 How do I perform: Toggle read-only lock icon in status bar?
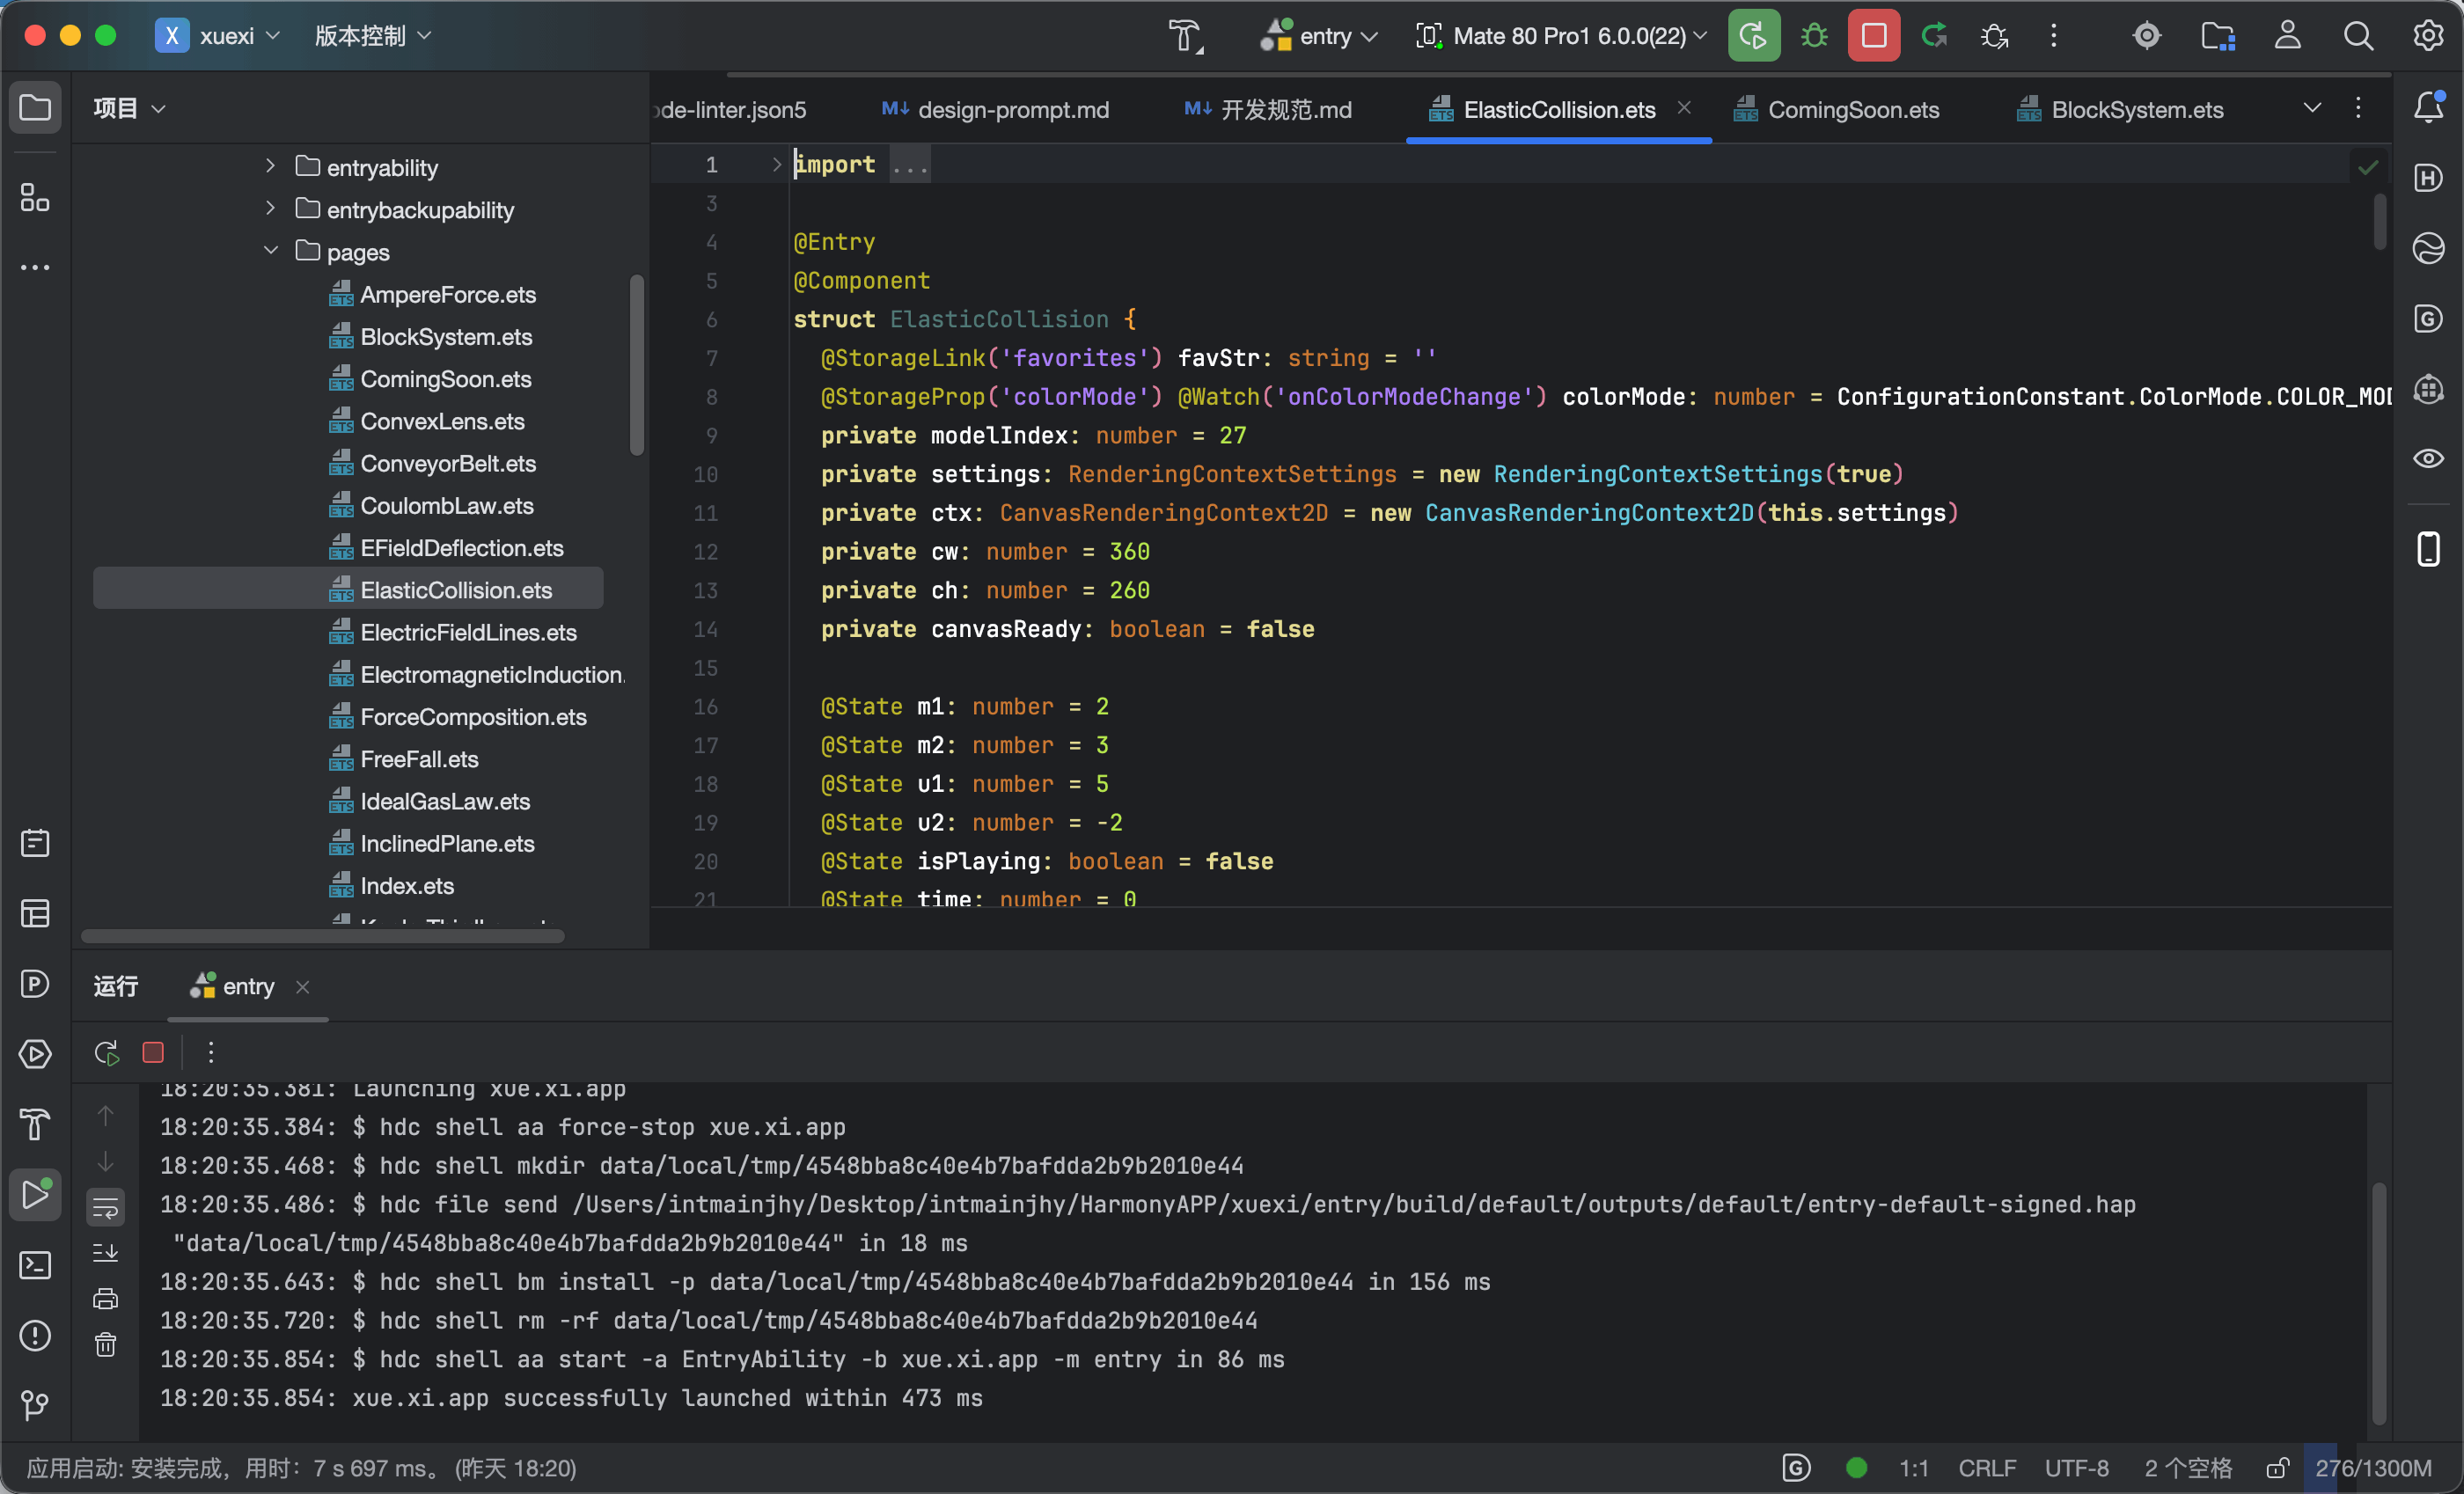coord(2277,1468)
